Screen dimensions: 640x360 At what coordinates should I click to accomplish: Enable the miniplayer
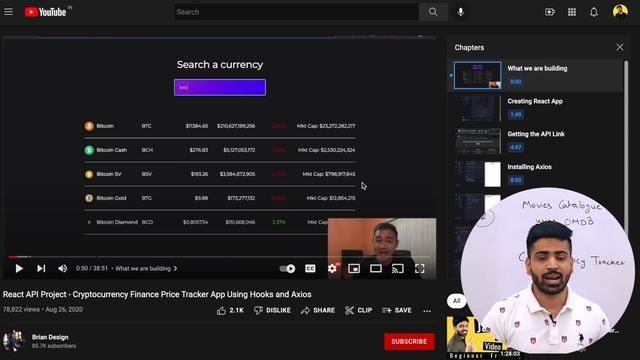(354, 268)
